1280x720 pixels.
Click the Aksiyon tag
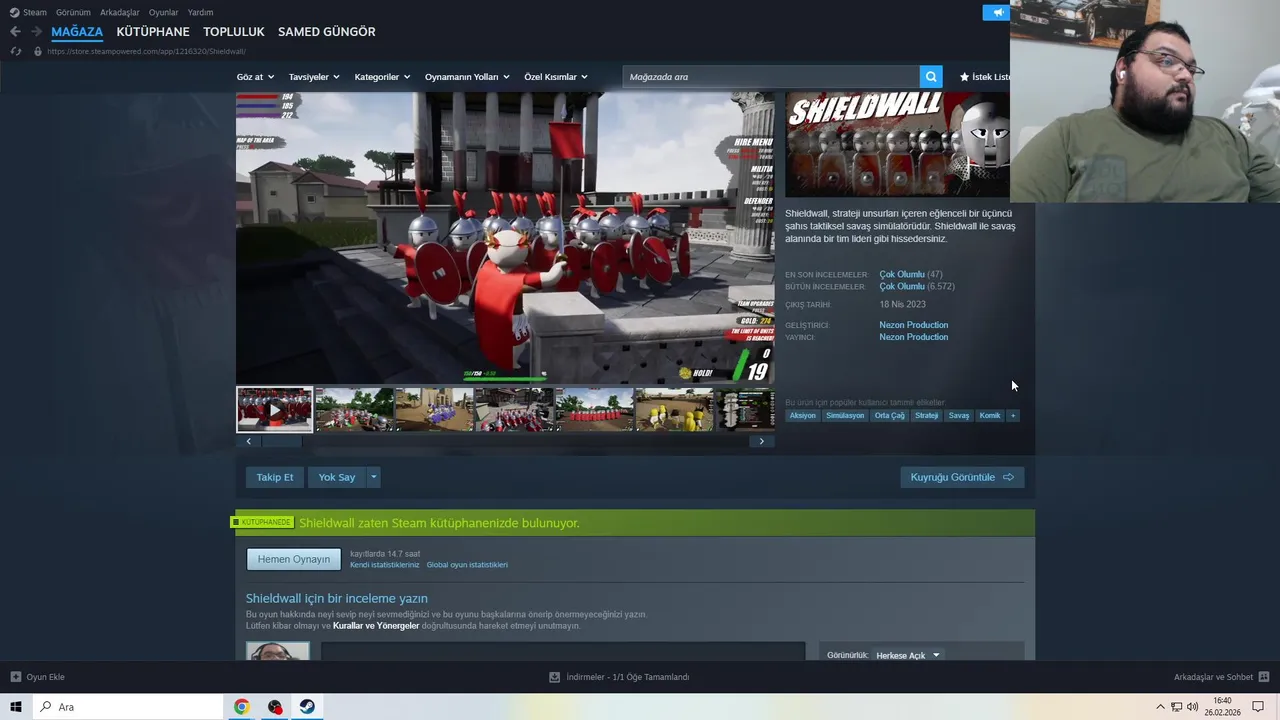pyautogui.click(x=802, y=415)
